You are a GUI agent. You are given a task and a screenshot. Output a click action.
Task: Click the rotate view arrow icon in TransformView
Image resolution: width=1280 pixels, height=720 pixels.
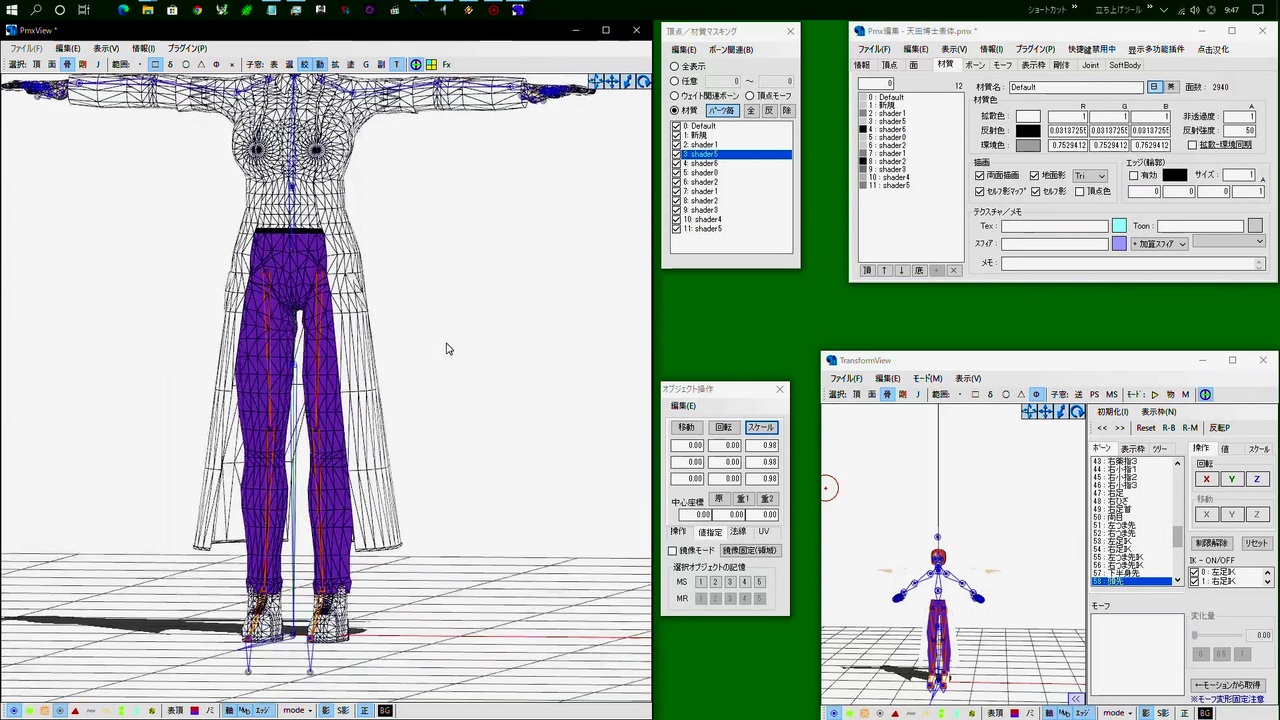(1077, 412)
